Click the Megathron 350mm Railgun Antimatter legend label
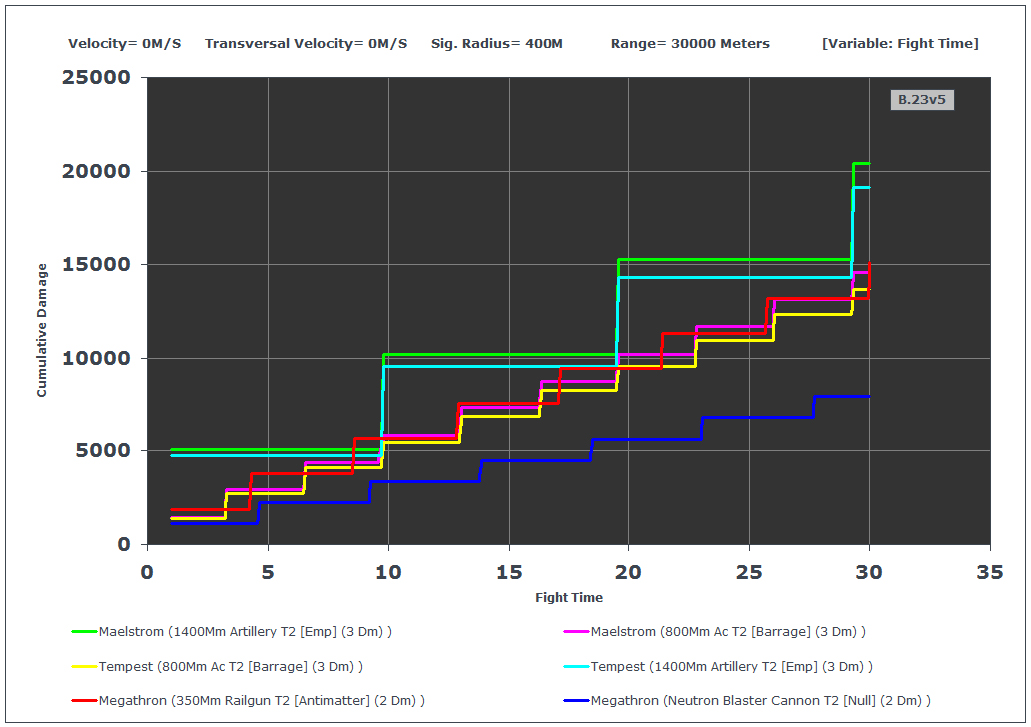 click(262, 701)
